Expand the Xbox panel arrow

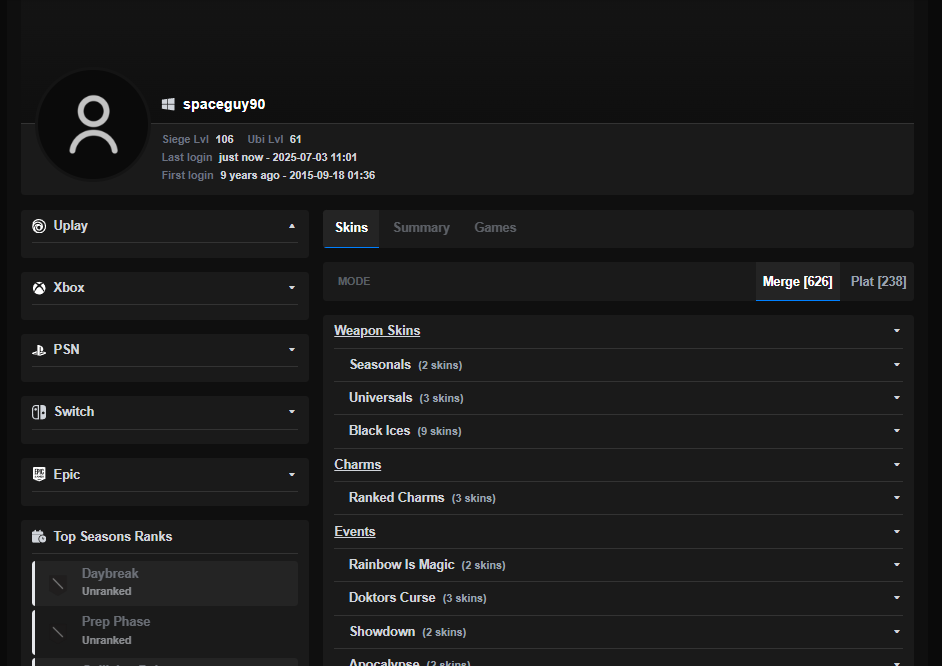292,288
